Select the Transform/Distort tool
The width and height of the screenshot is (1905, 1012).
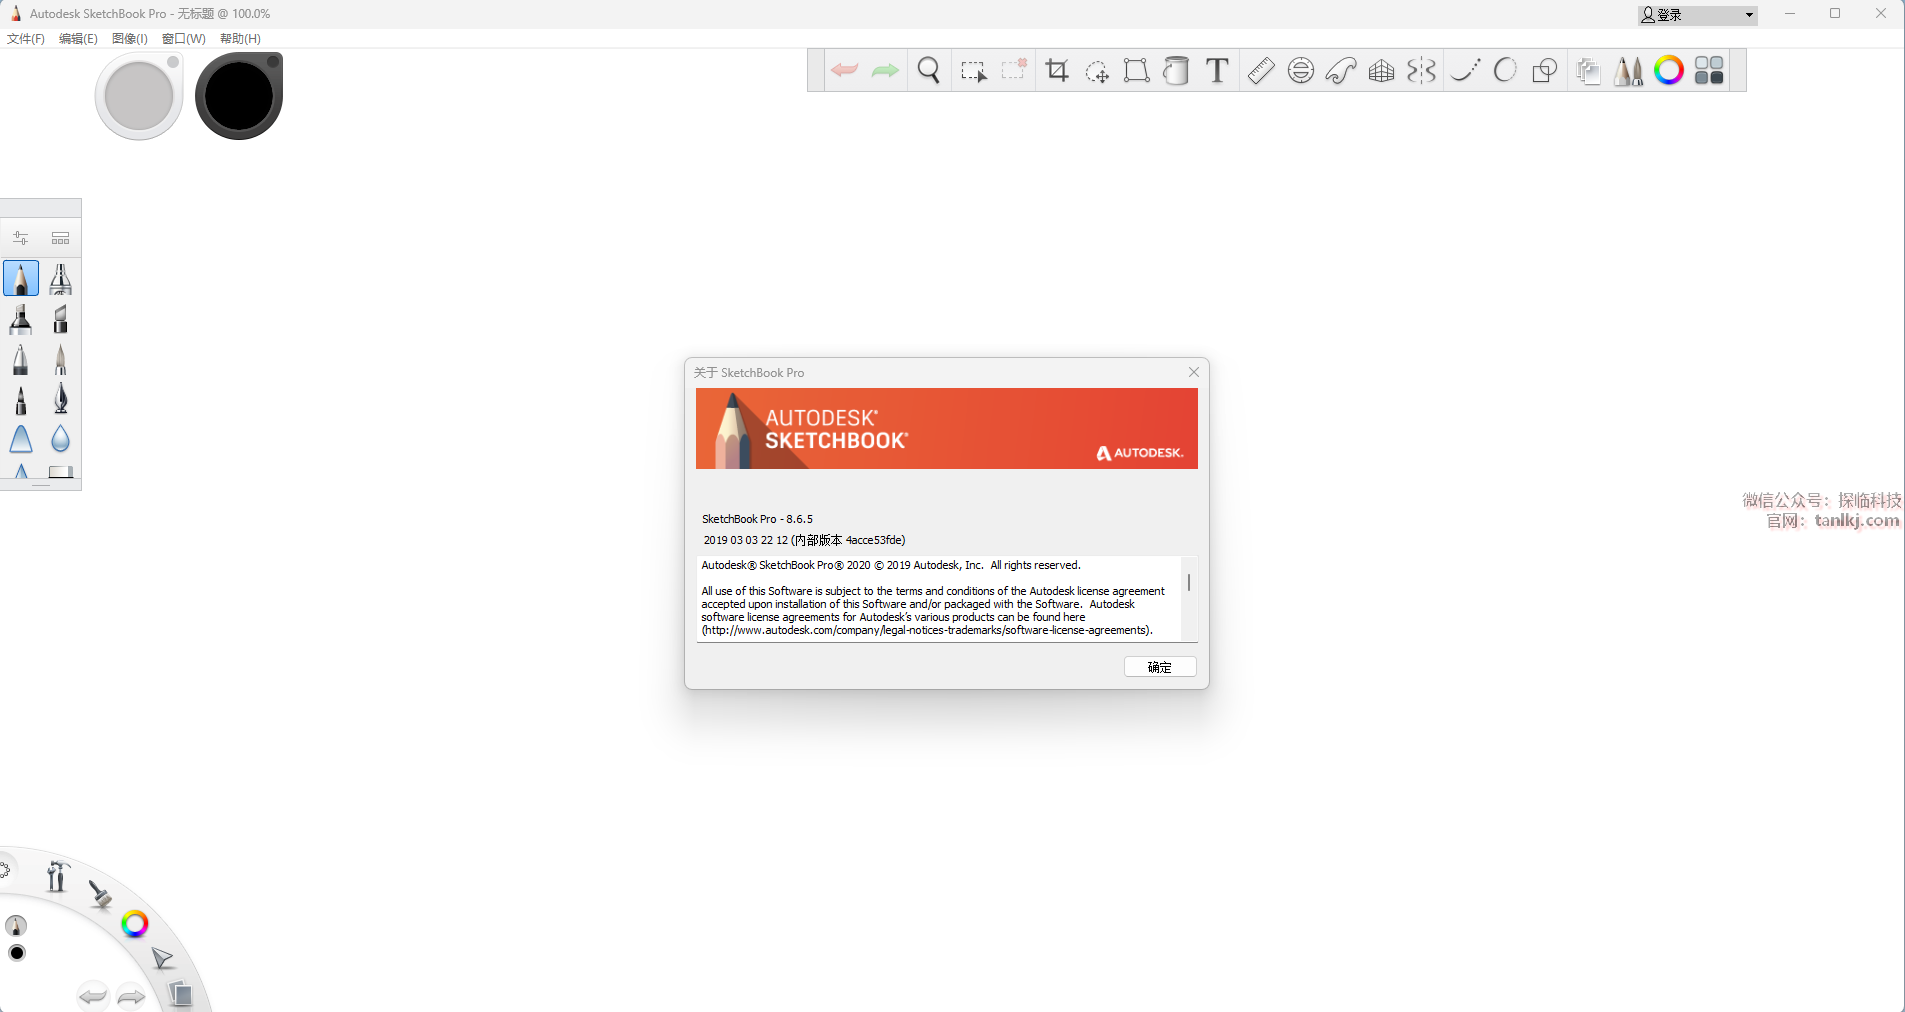pos(1137,70)
